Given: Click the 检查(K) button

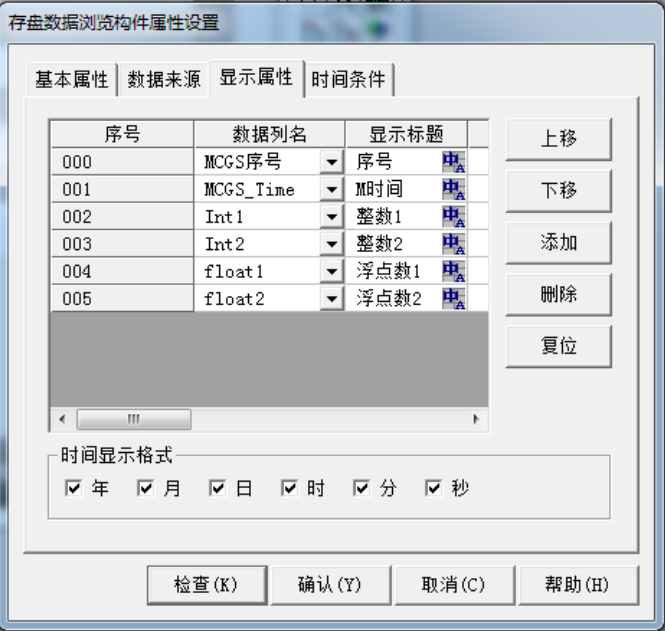Looking at the screenshot, I should [x=207, y=585].
